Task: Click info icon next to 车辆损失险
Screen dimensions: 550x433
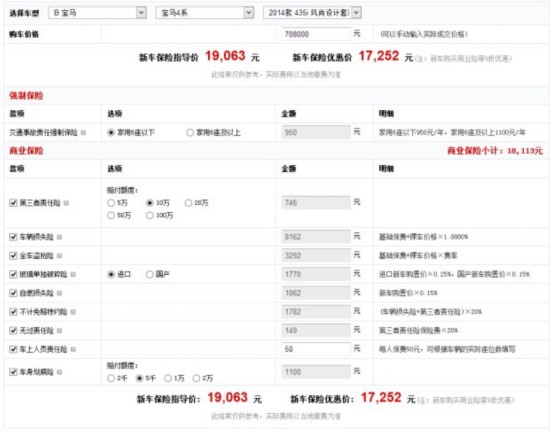Action: [59, 237]
